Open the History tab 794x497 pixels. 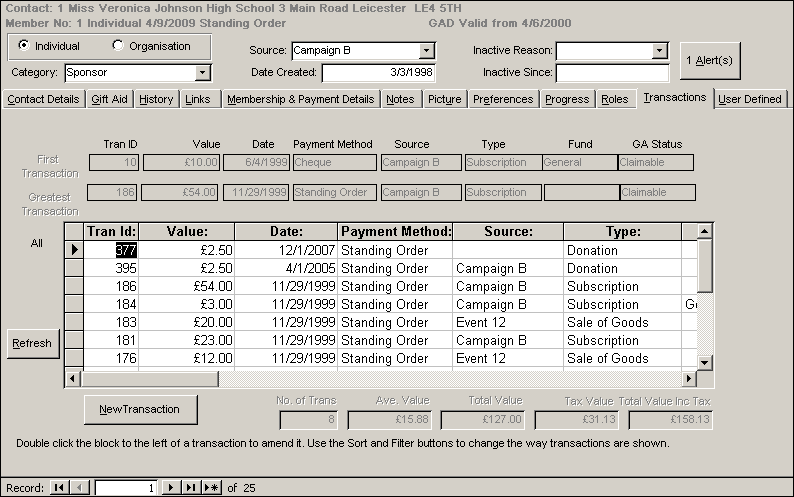156,99
